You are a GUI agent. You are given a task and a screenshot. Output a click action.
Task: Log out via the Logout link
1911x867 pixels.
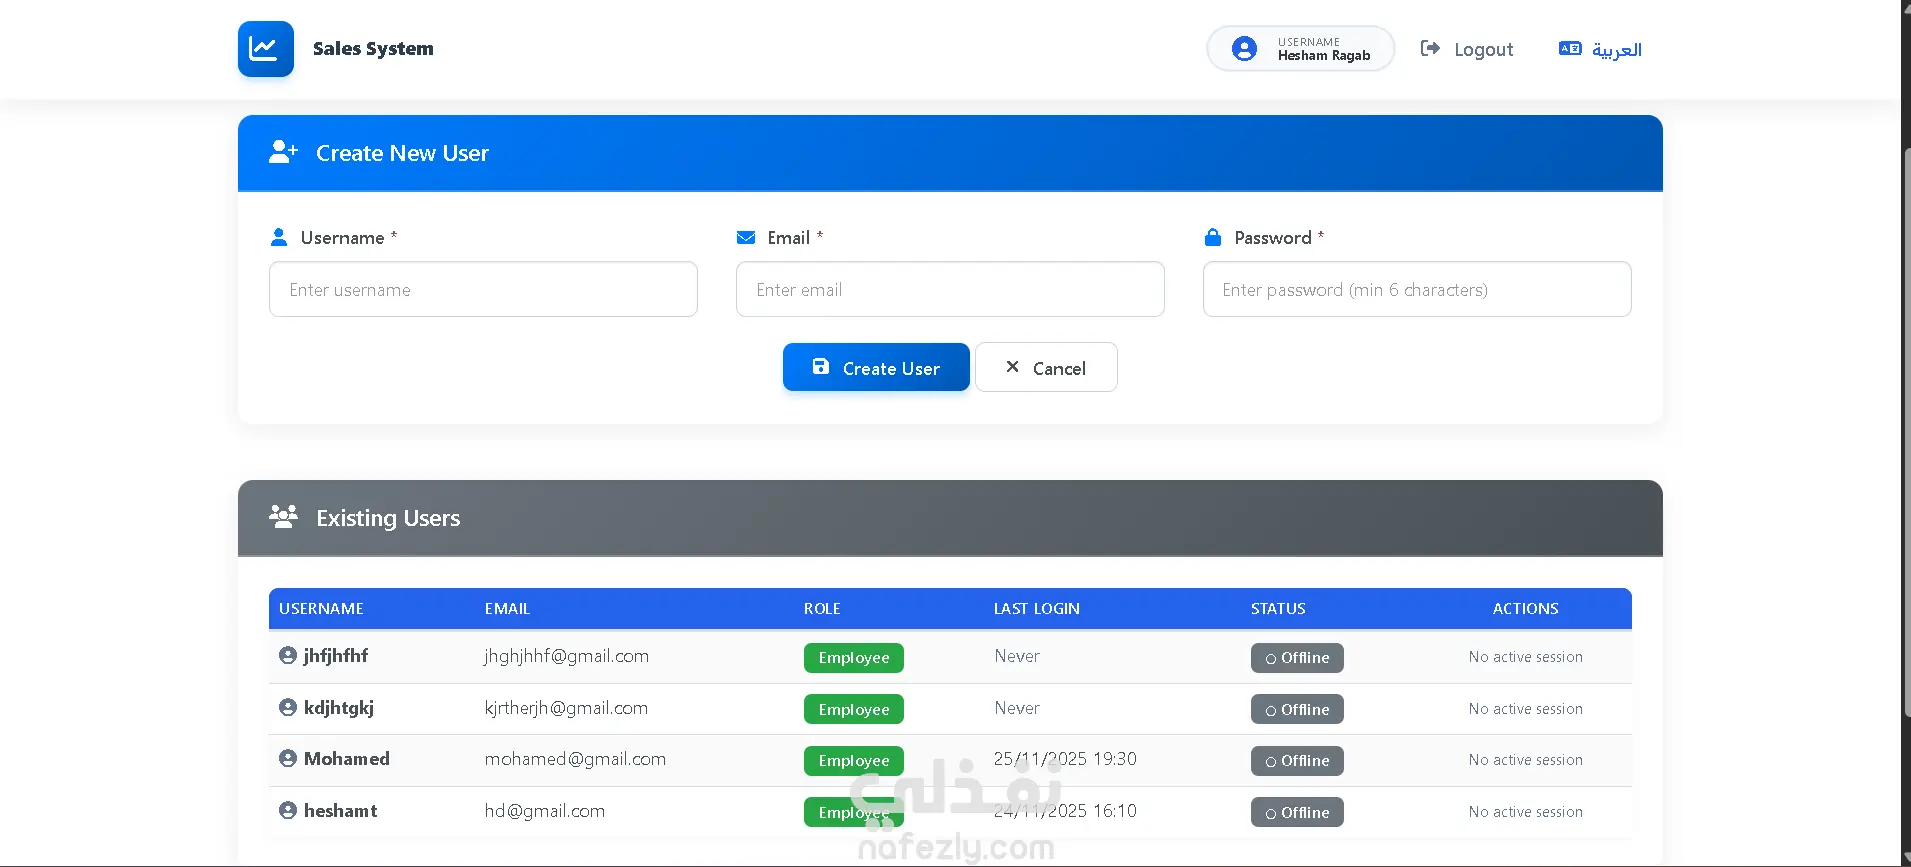[x=1467, y=49]
